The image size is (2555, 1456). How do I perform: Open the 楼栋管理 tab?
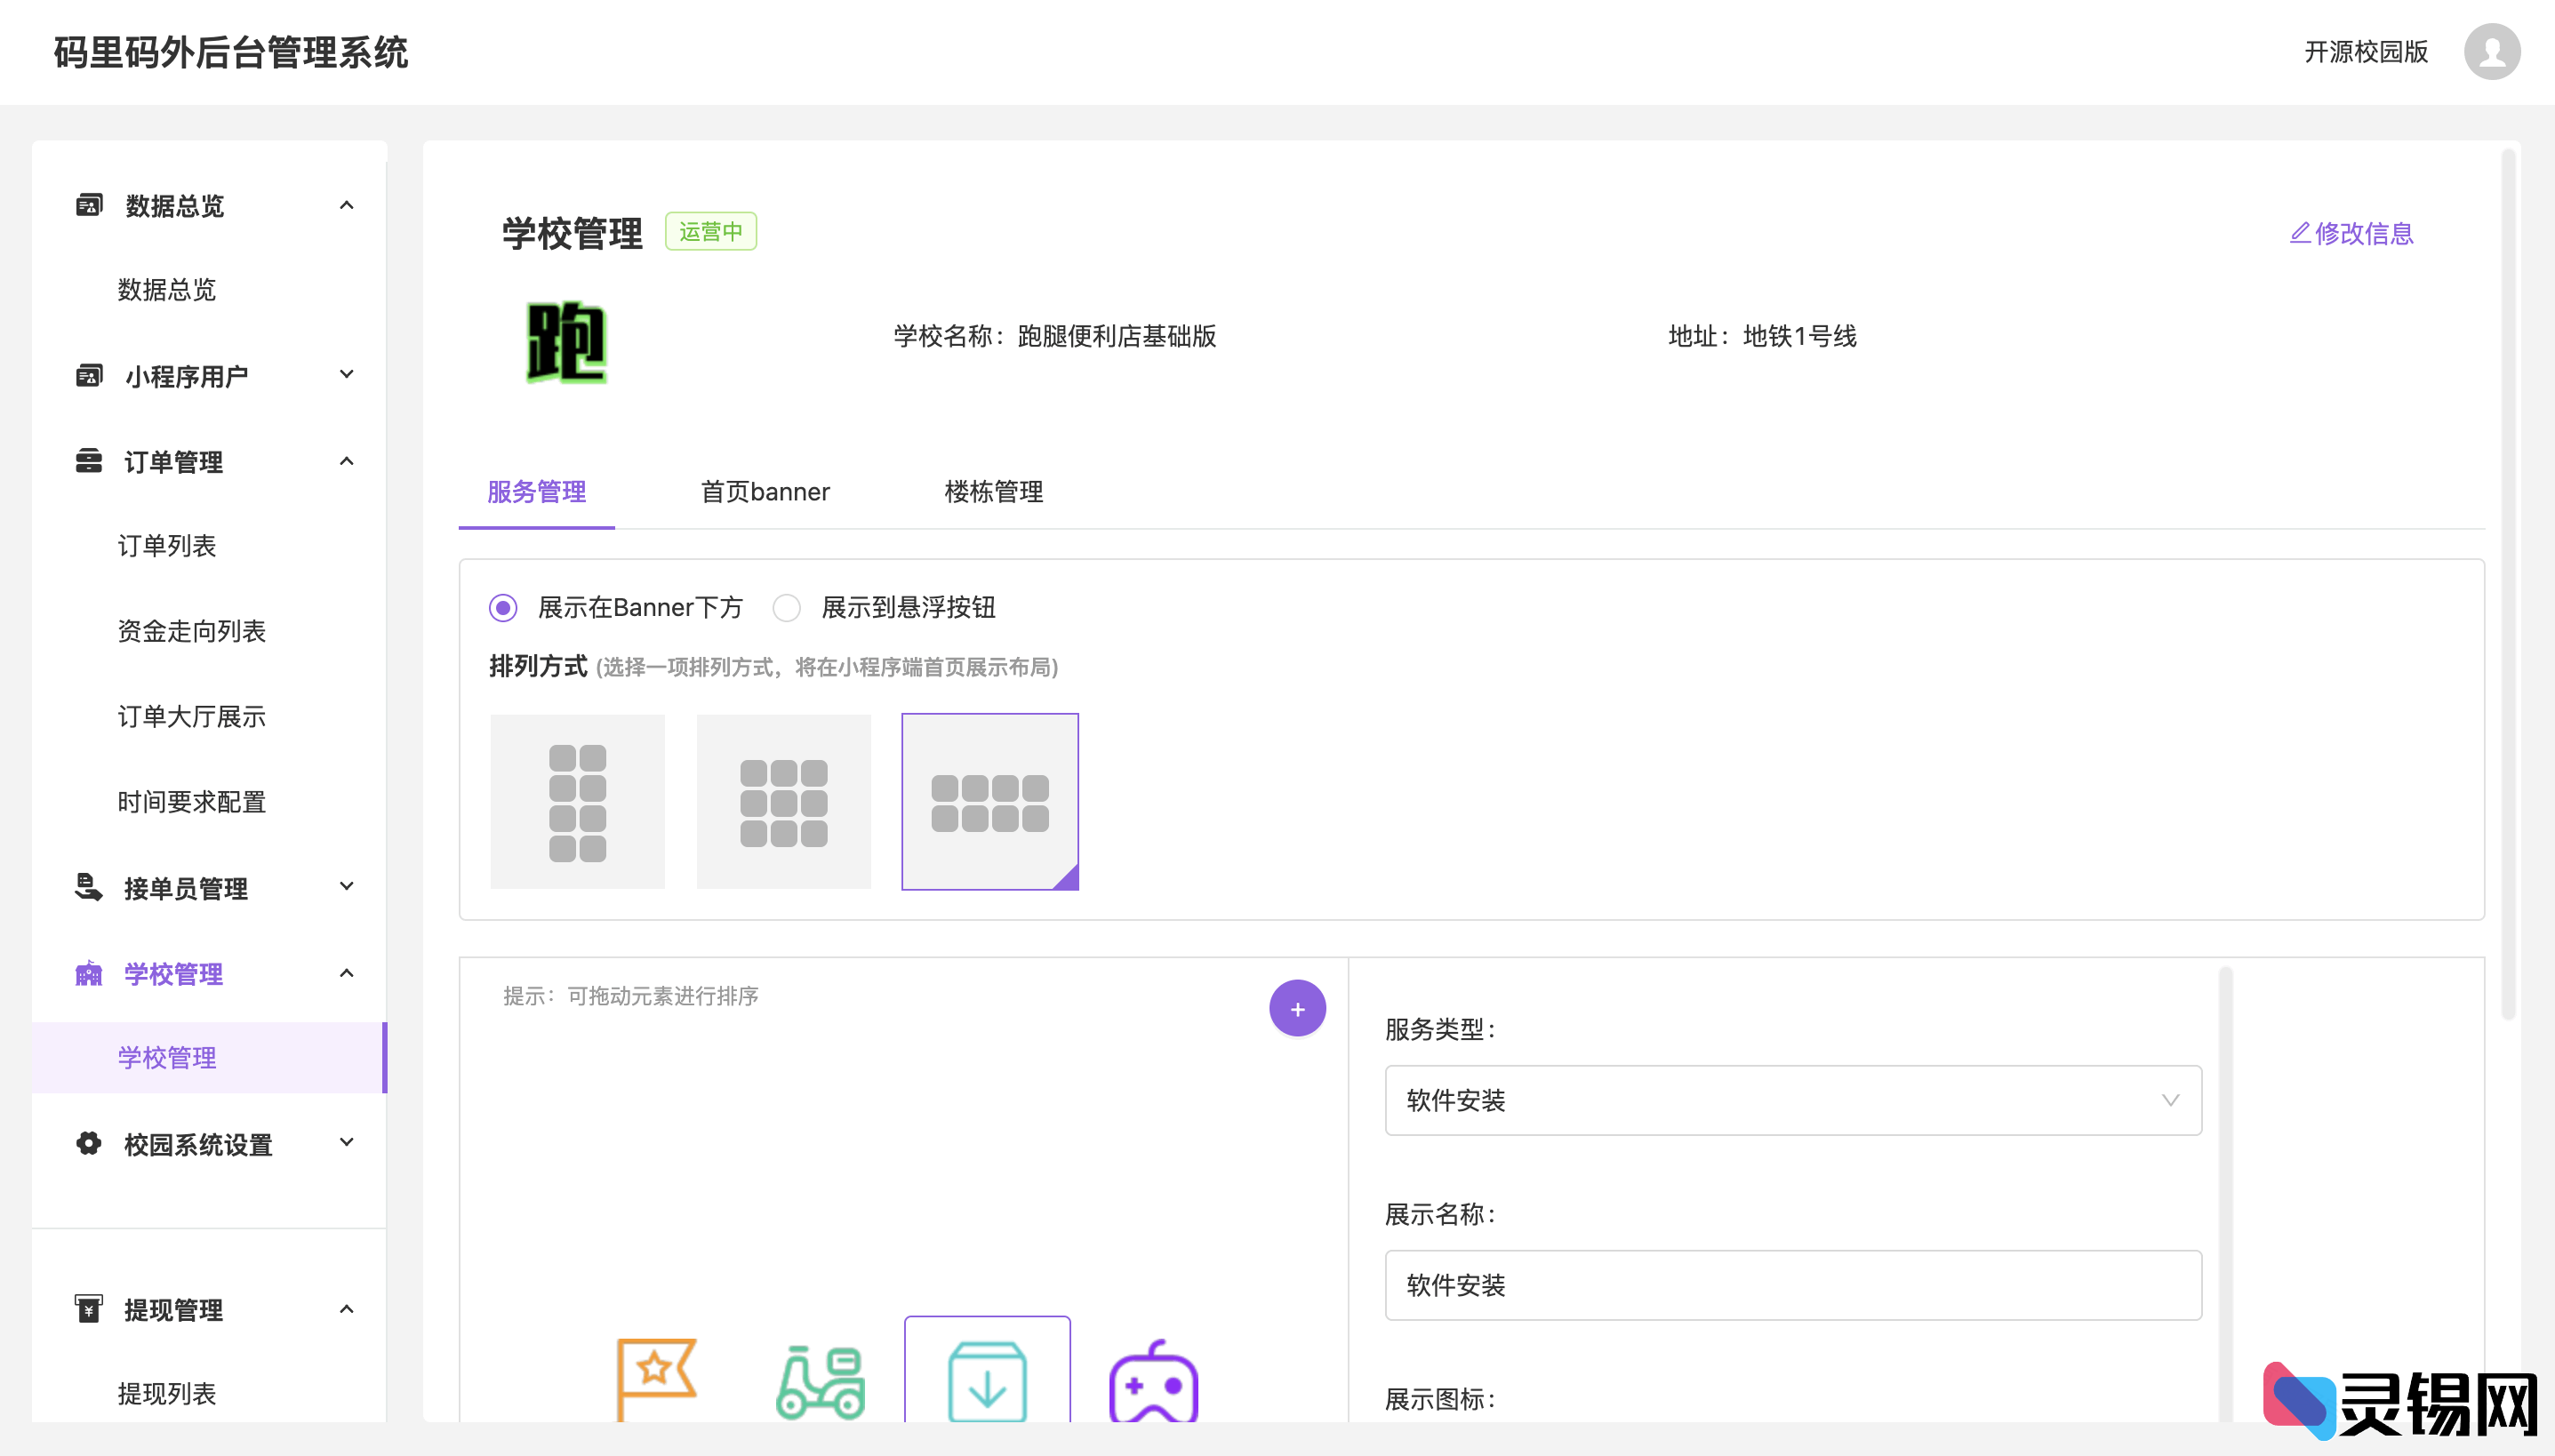click(x=992, y=491)
